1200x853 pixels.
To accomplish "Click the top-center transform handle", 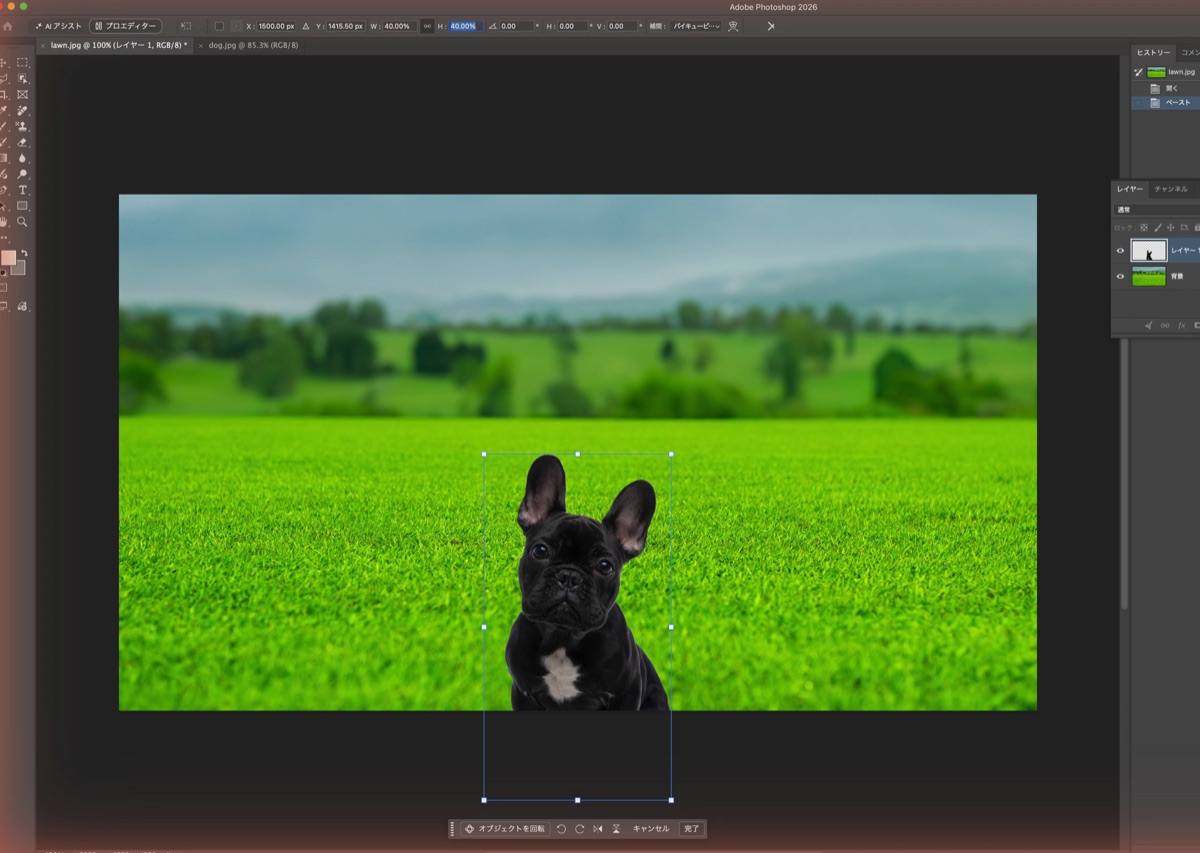I will pos(578,454).
